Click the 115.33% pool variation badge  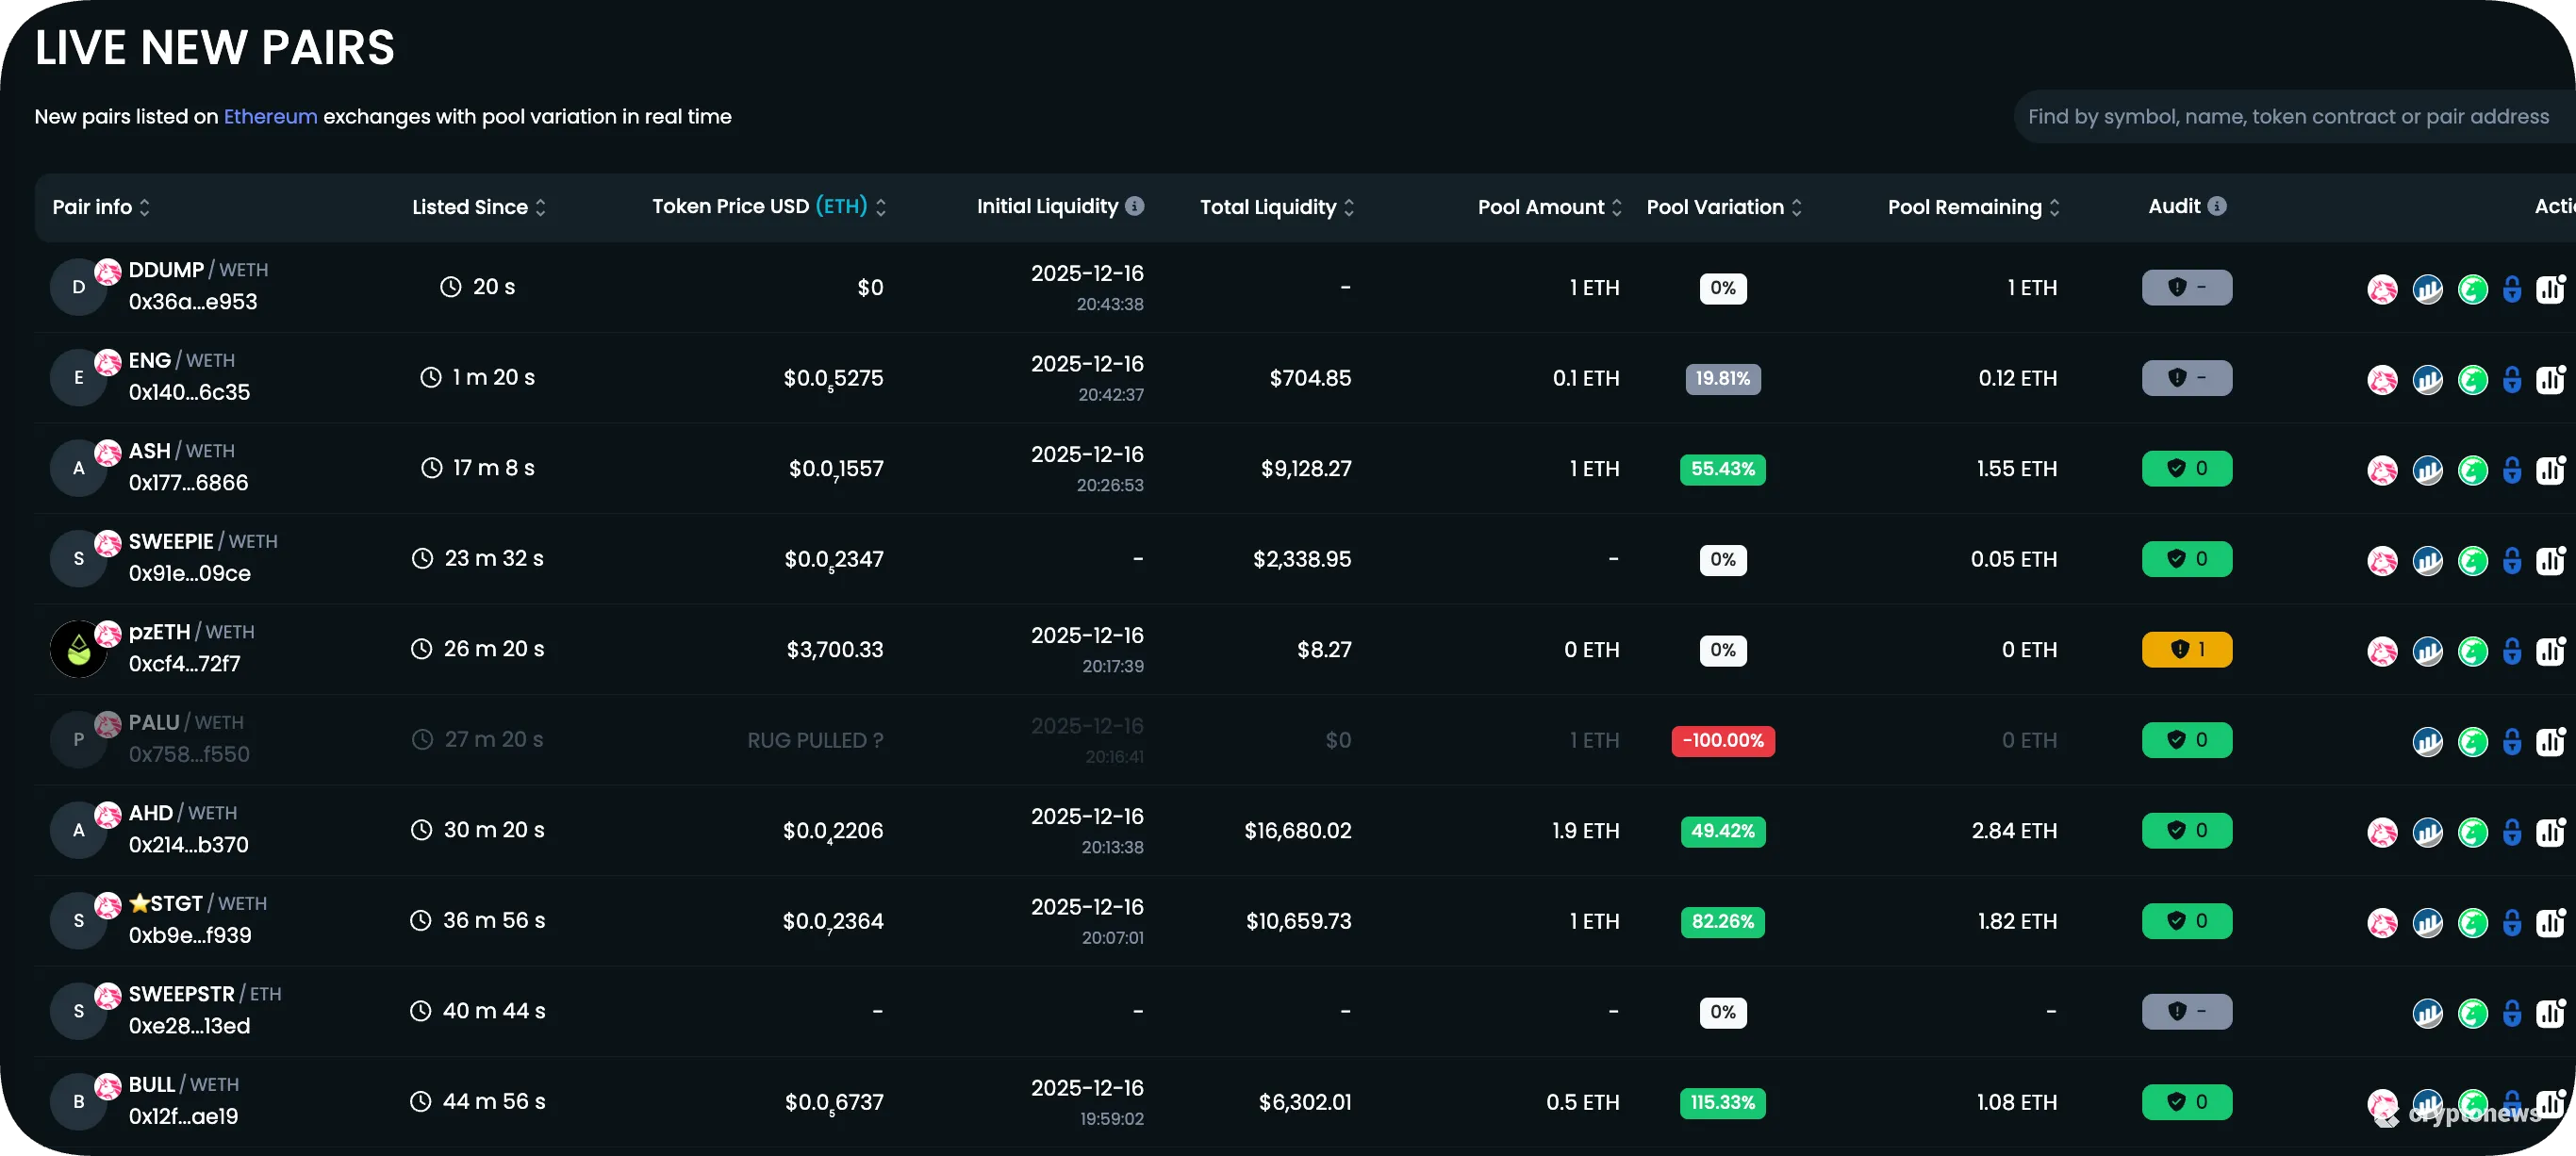pyautogui.click(x=1722, y=1103)
